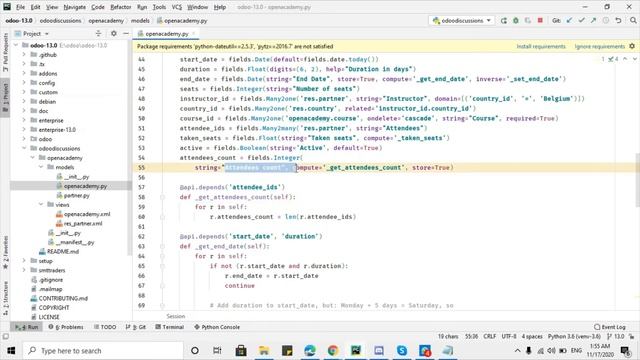Open Cortana circle icon on taskbar
This screenshot has height=360, width=640.
click(x=195, y=351)
